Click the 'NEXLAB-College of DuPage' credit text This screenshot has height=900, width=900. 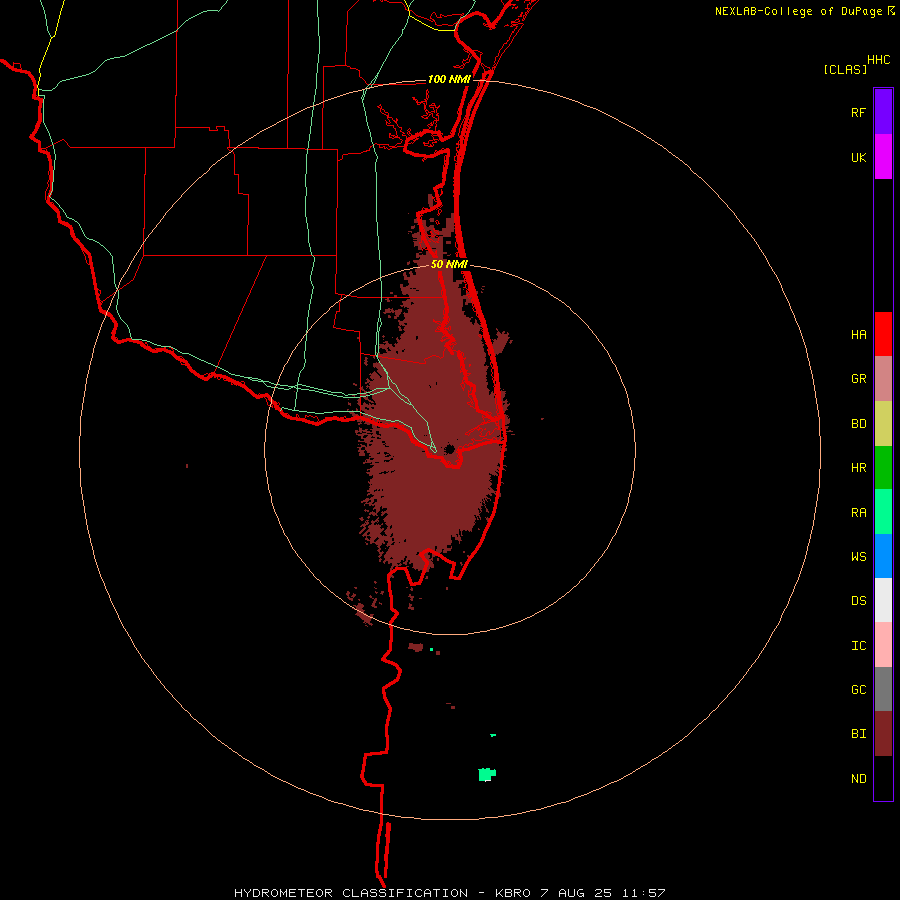798,11
